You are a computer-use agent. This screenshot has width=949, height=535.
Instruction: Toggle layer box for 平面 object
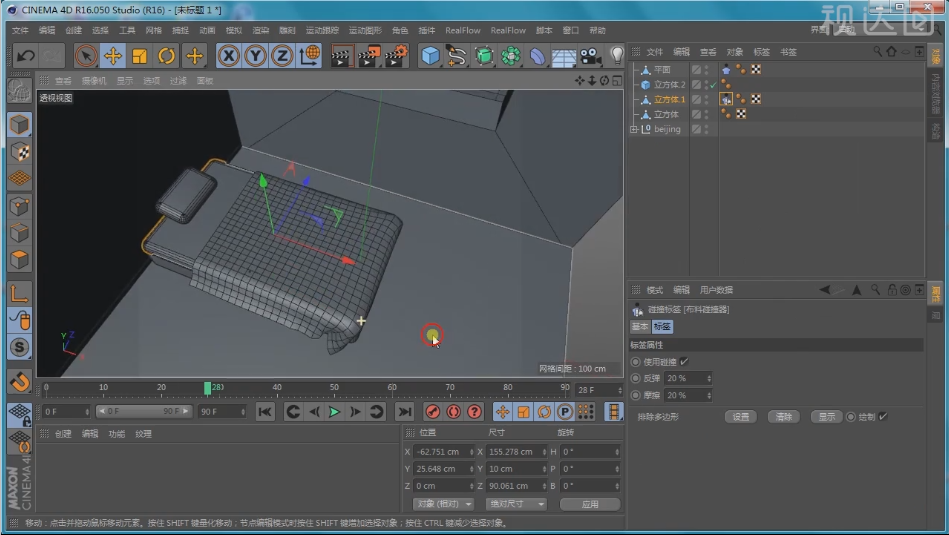tap(697, 70)
